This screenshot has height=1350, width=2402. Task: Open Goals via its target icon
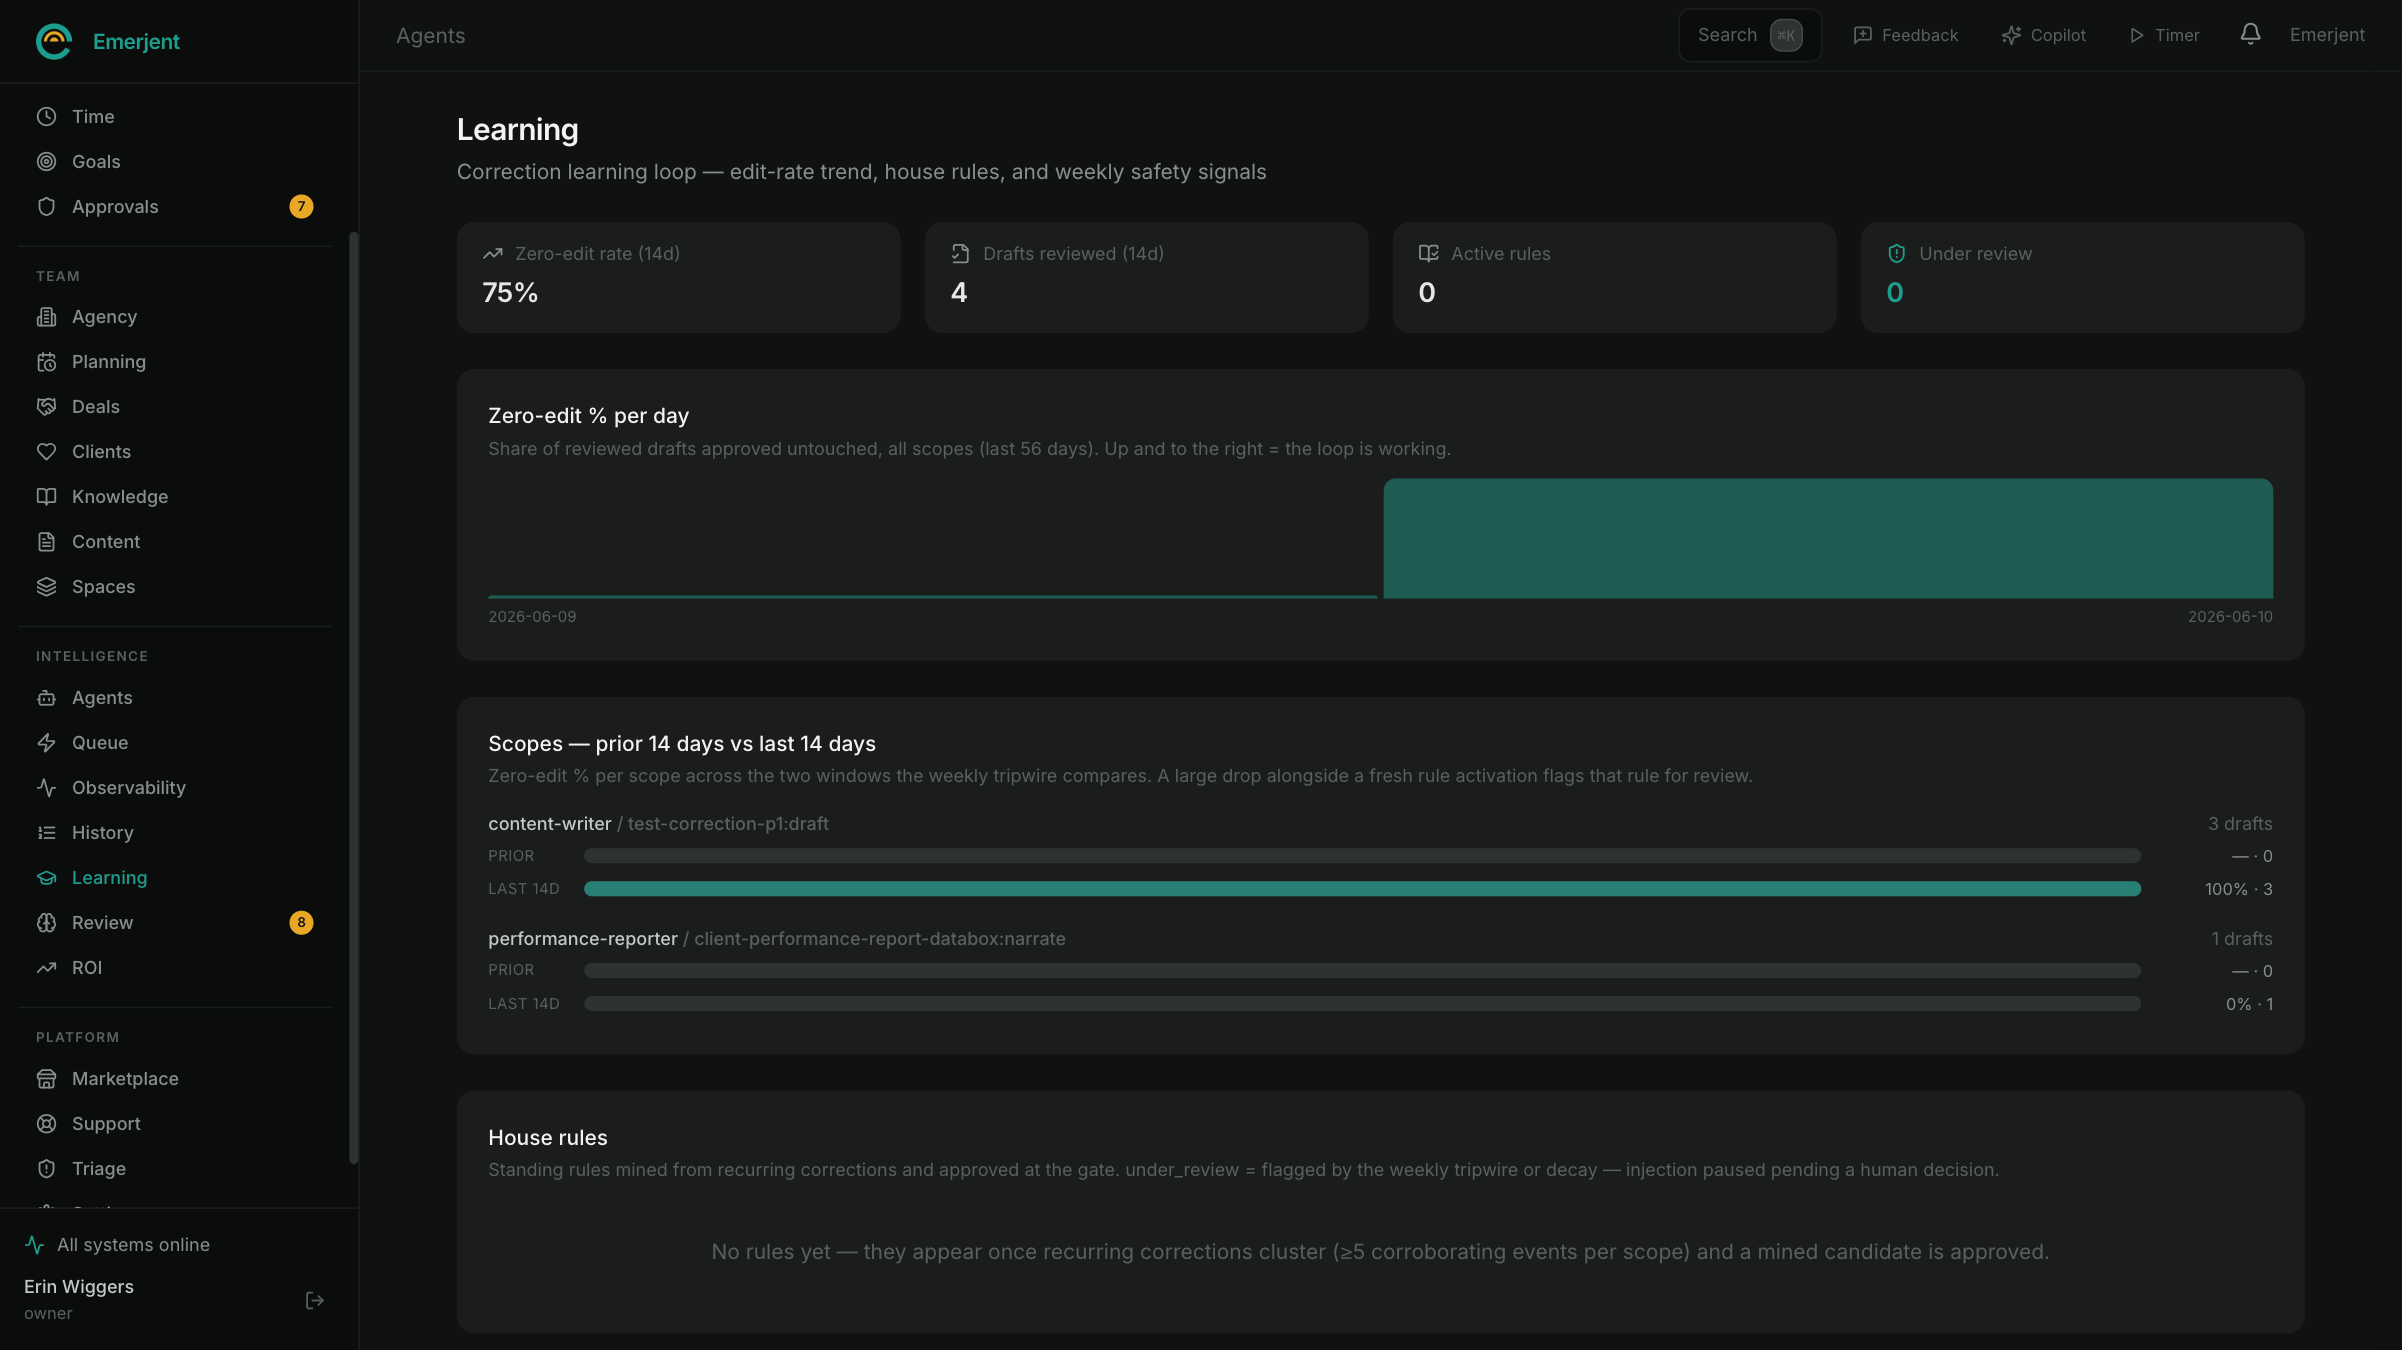pyautogui.click(x=46, y=161)
